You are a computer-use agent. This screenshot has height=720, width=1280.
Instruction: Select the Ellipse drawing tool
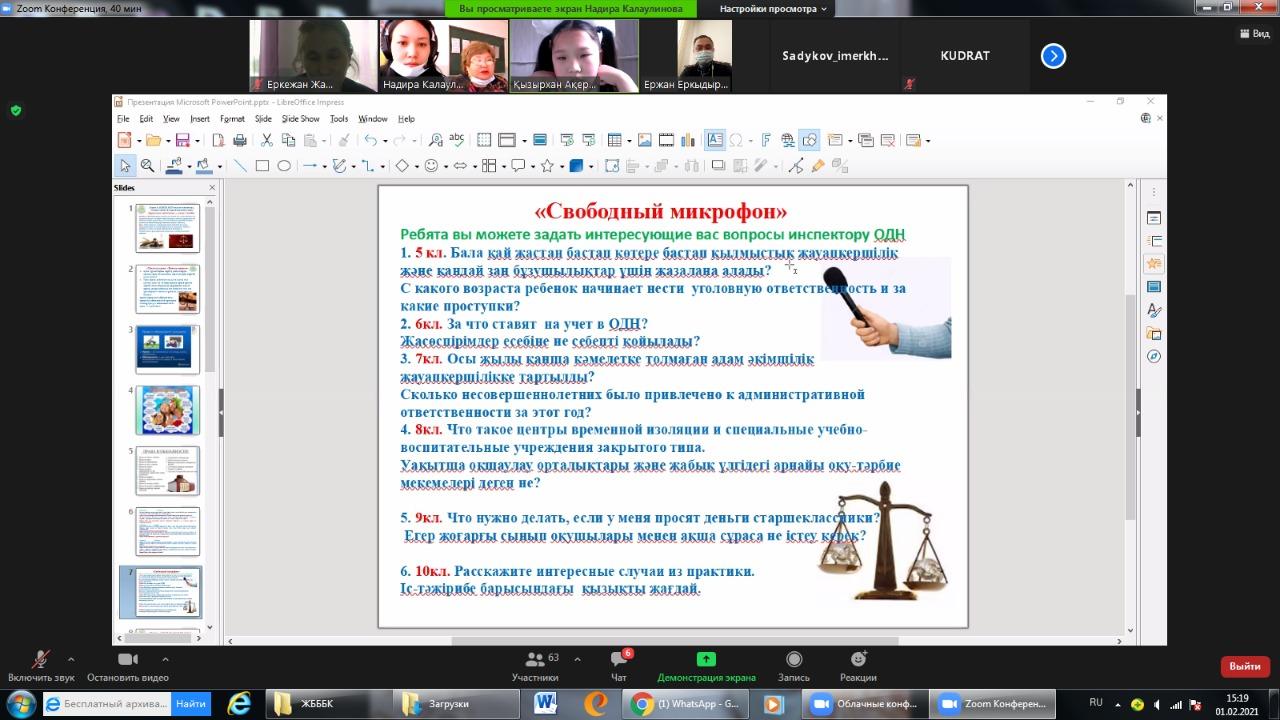point(284,166)
